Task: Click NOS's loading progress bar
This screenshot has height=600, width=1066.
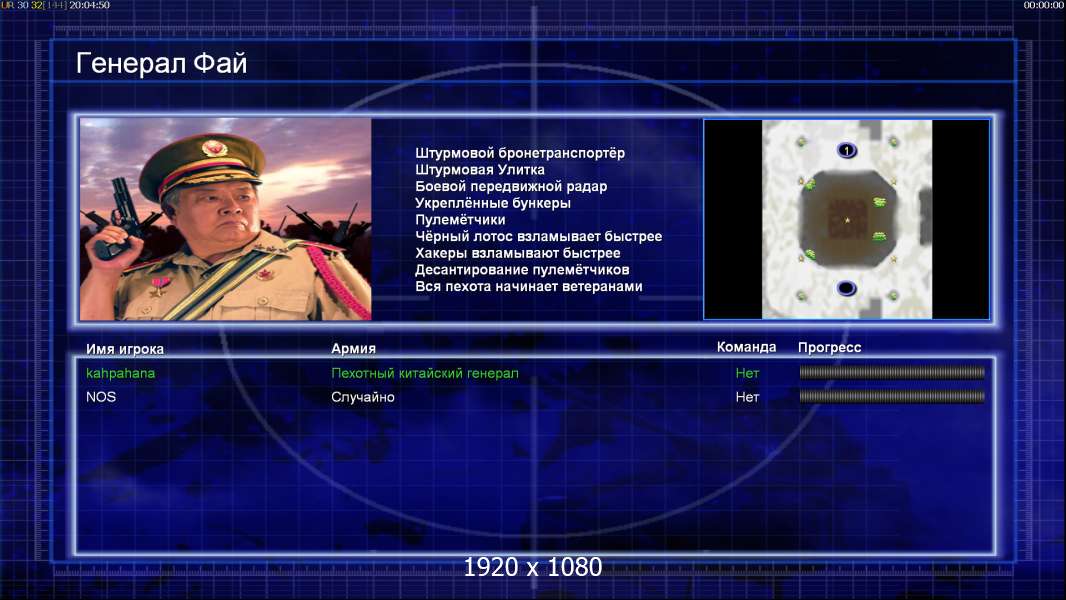Action: [x=892, y=396]
